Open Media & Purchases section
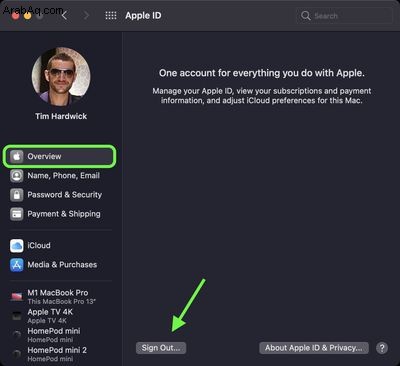This screenshot has height=366, width=400. tap(60, 265)
